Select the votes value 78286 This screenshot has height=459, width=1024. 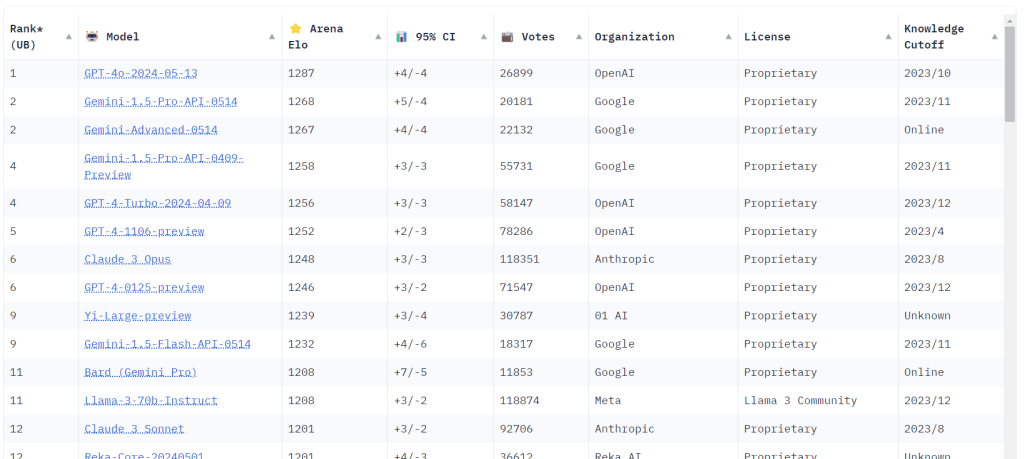pos(516,231)
